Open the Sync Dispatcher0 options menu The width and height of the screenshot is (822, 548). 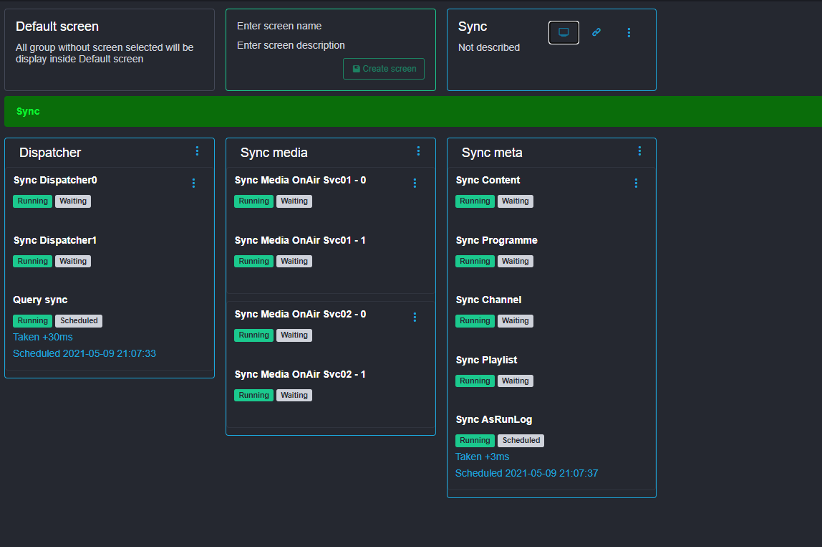[194, 183]
